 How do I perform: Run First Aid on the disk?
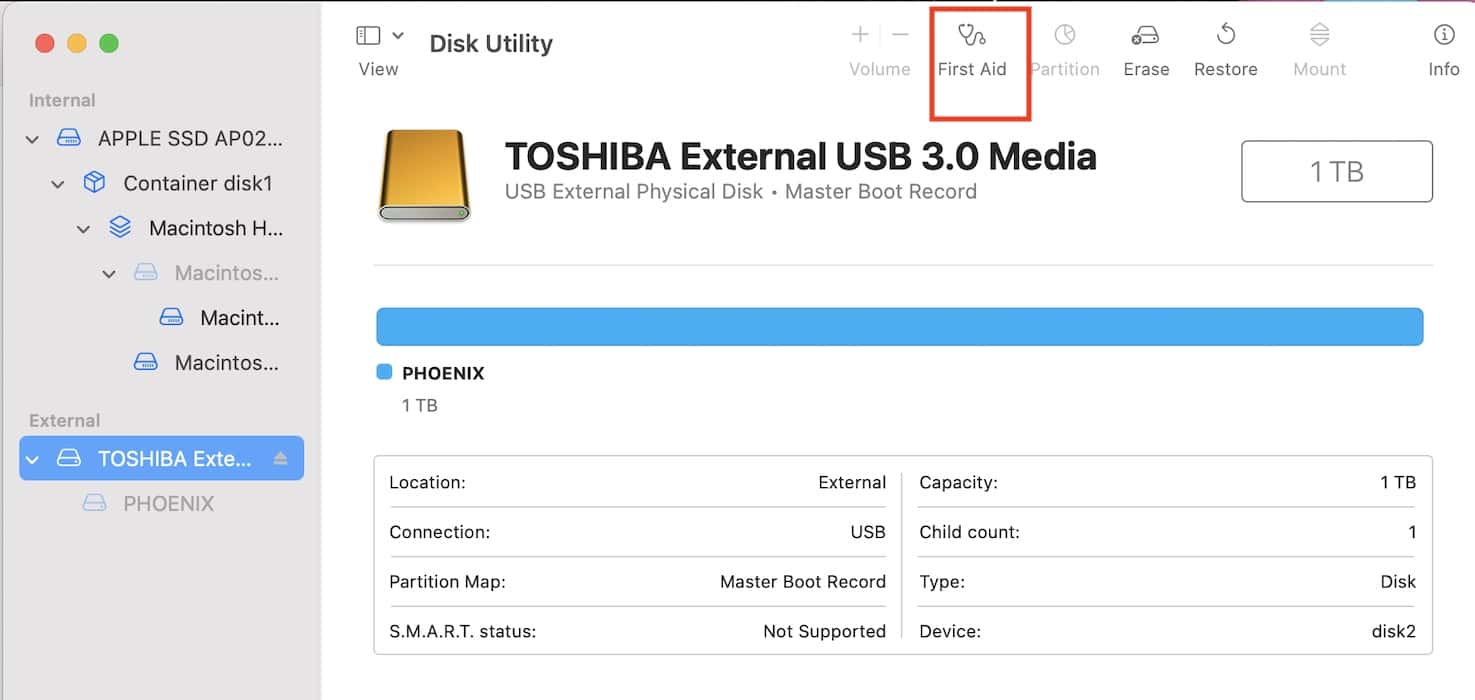971,38
